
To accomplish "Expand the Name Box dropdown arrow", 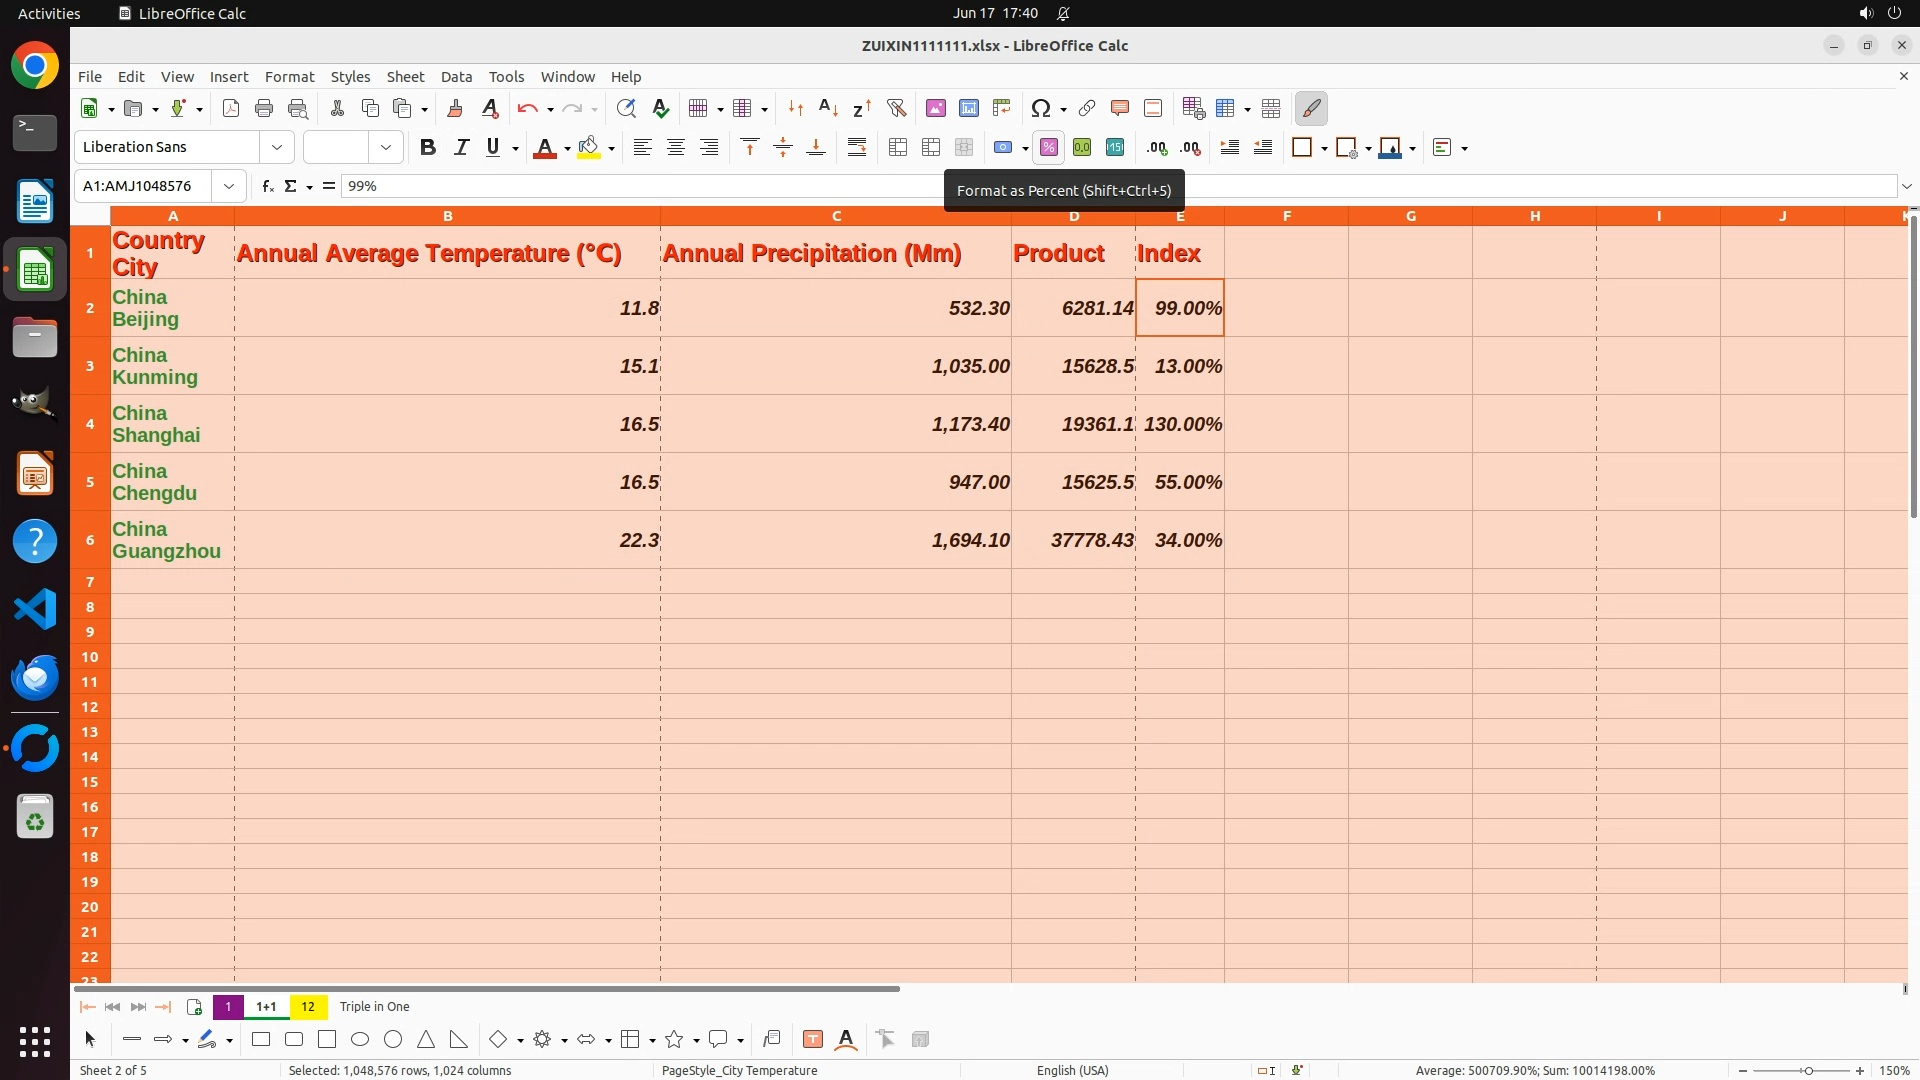I will (229, 186).
